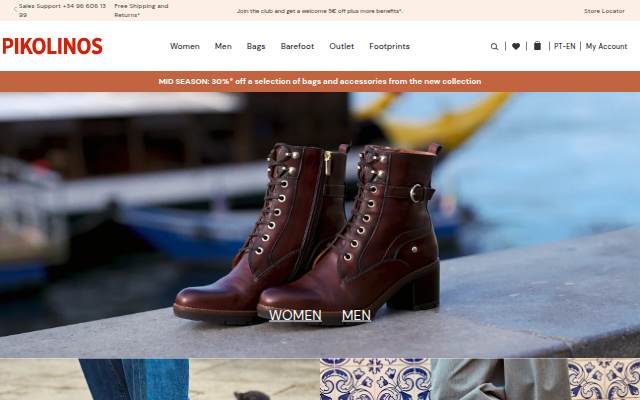Image resolution: width=640 pixels, height=400 pixels.
Task: Click the search magnifier icon
Action: tap(494, 47)
